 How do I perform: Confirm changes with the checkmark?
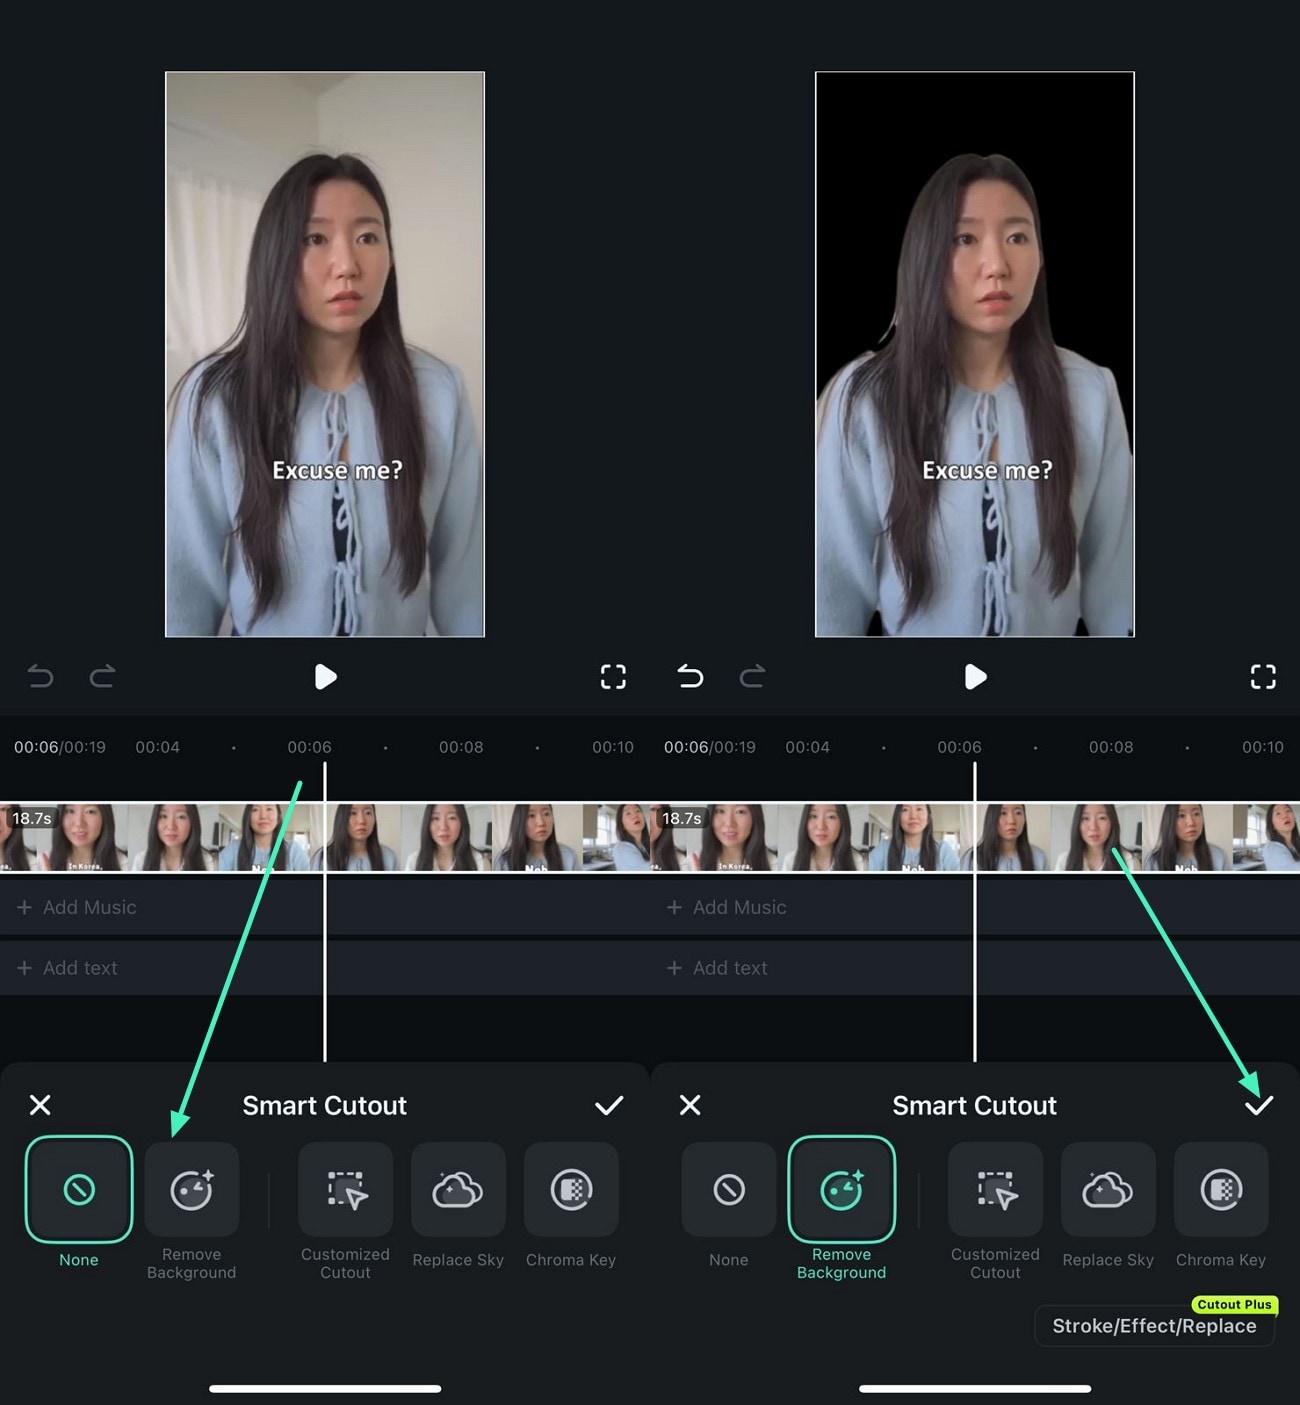[x=610, y=1105]
